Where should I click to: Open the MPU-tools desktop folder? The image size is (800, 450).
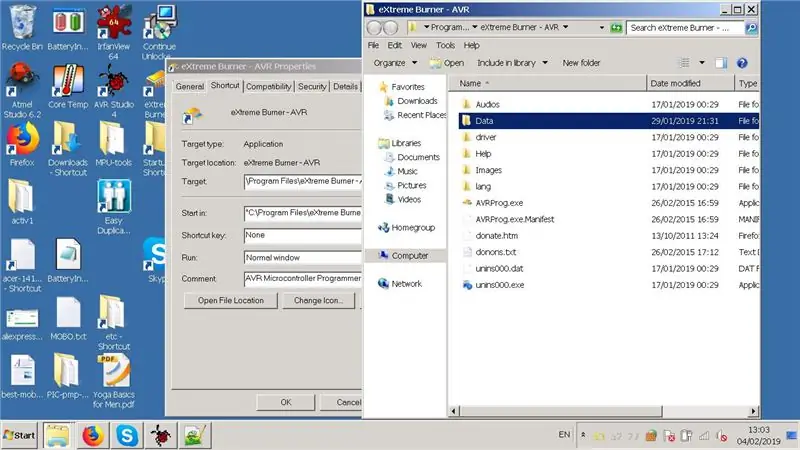pyautogui.click(x=113, y=143)
